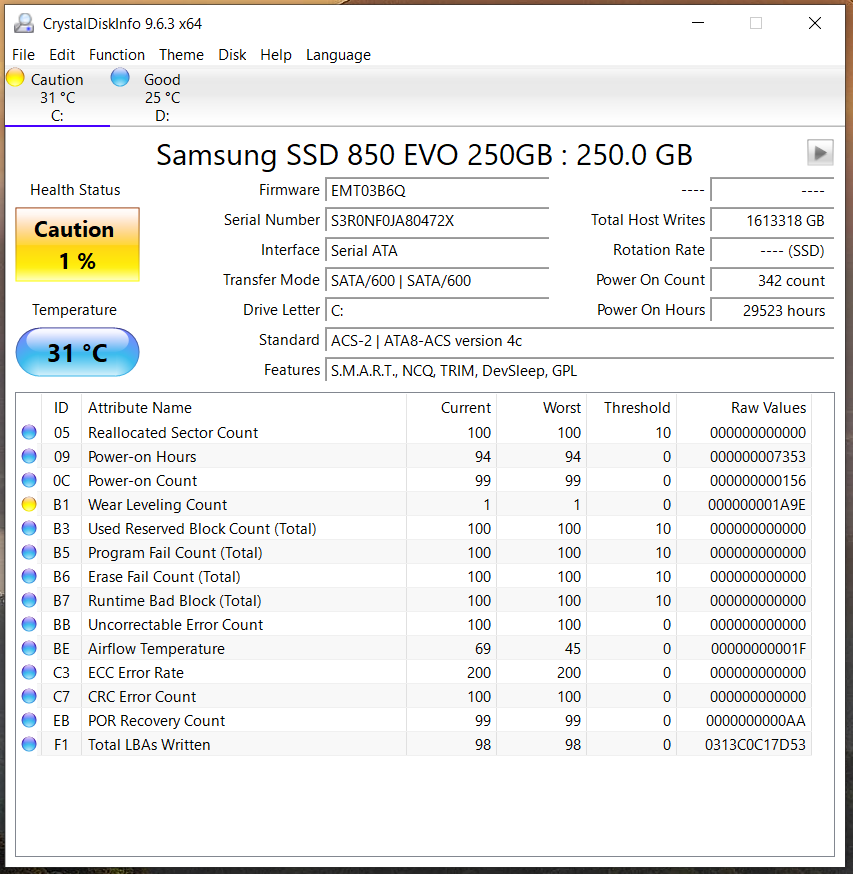Click blue status dot for Total LBAs Written
This screenshot has width=853, height=874.
(29, 745)
